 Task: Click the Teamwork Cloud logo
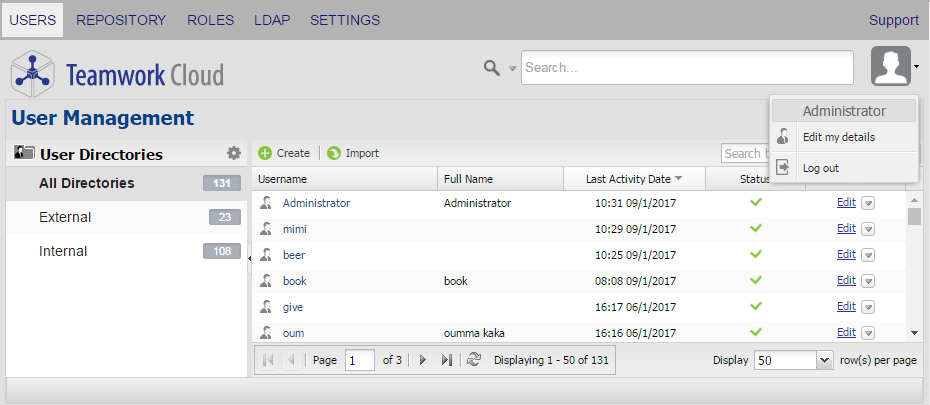[118, 74]
